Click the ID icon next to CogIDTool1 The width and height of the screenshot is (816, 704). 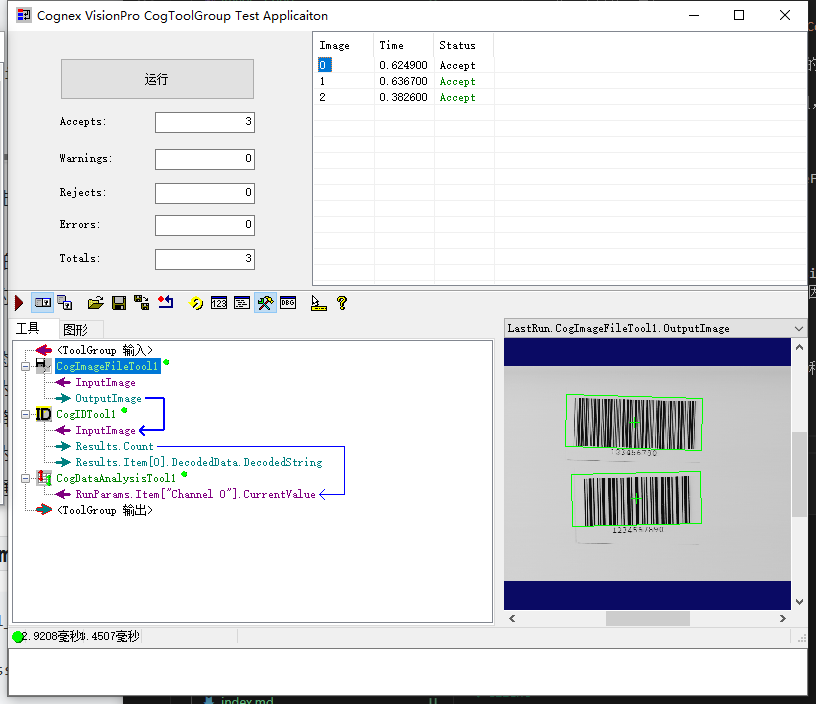(x=43, y=414)
